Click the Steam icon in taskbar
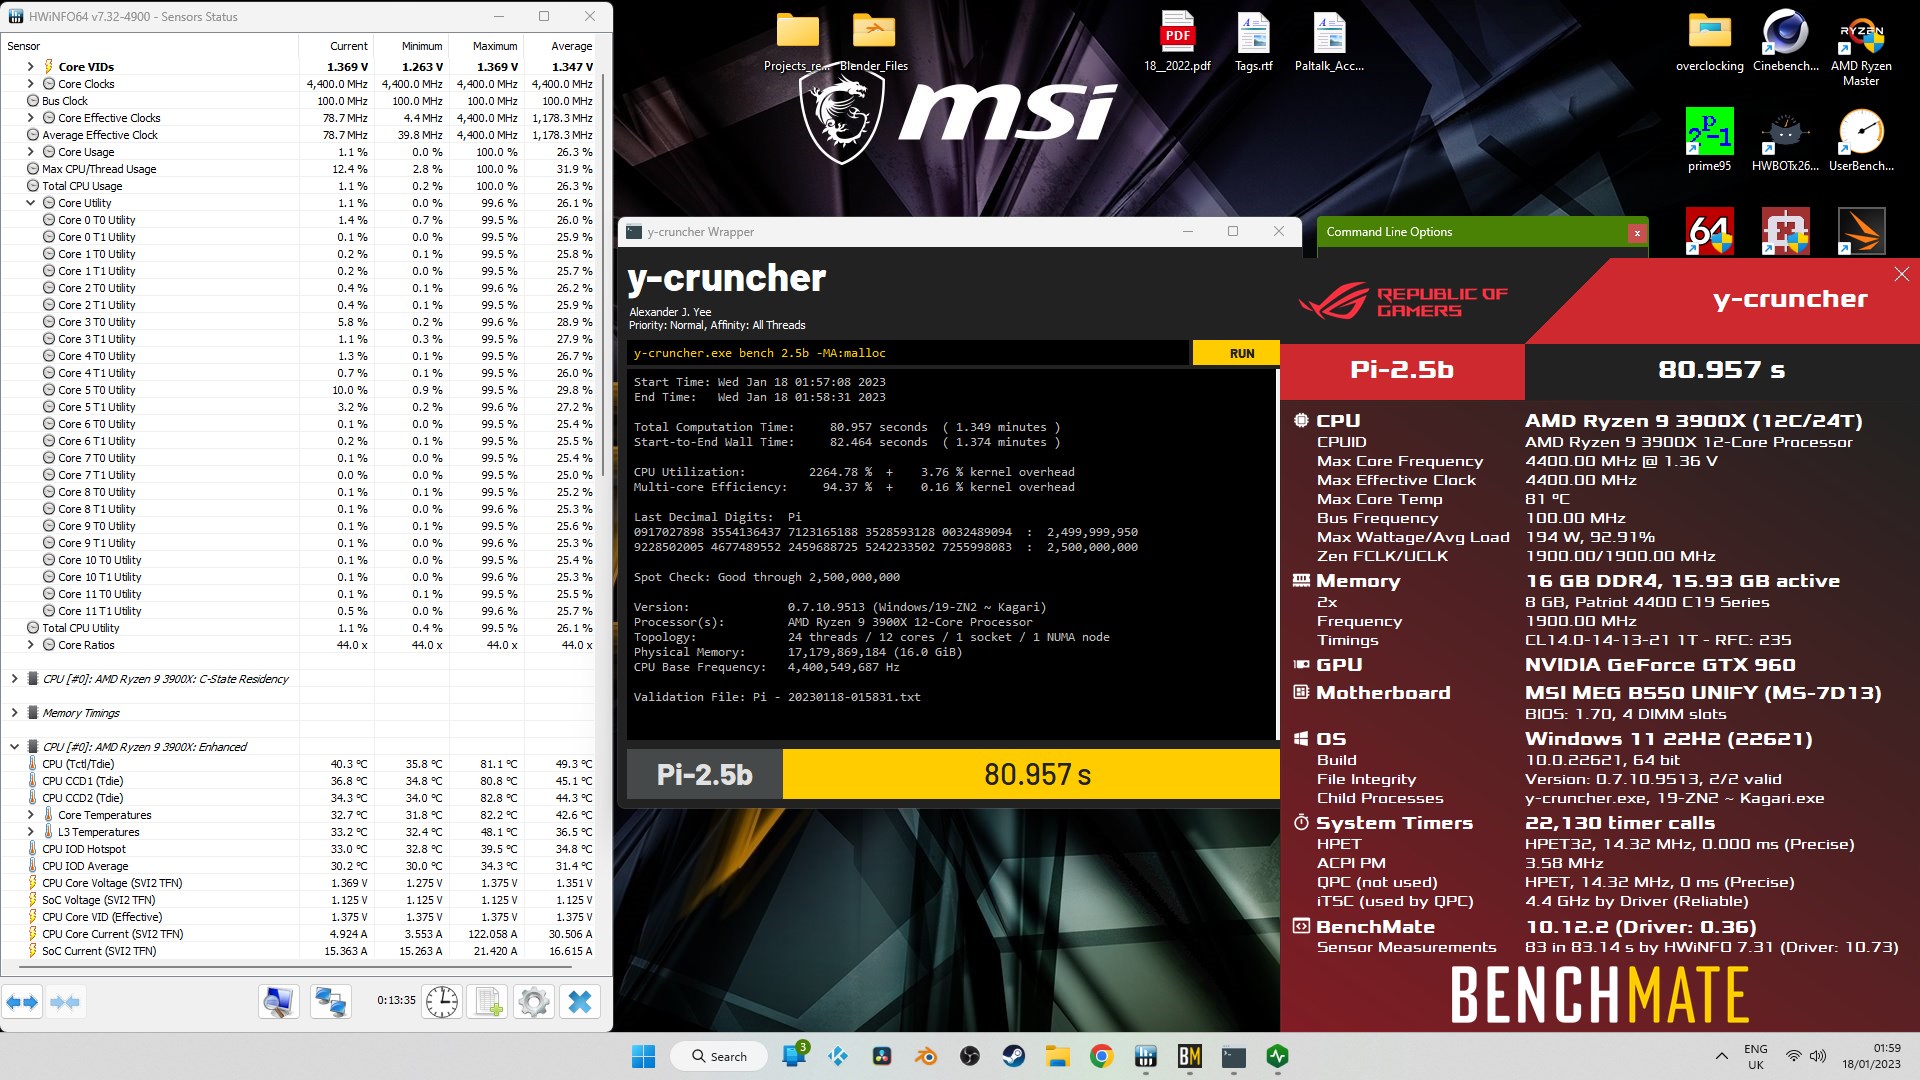1920x1080 pixels. tap(1014, 1056)
